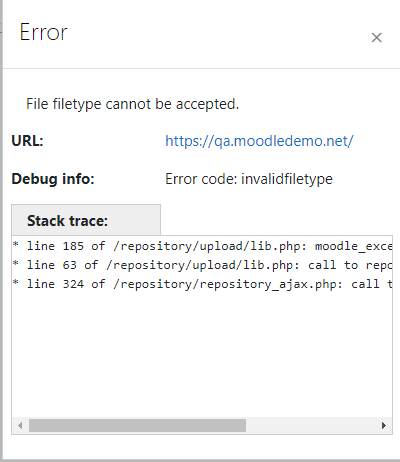The height and width of the screenshot is (462, 400).
Task: Click the '/repository/repository_ajax.php' path text
Action: (x=228, y=284)
